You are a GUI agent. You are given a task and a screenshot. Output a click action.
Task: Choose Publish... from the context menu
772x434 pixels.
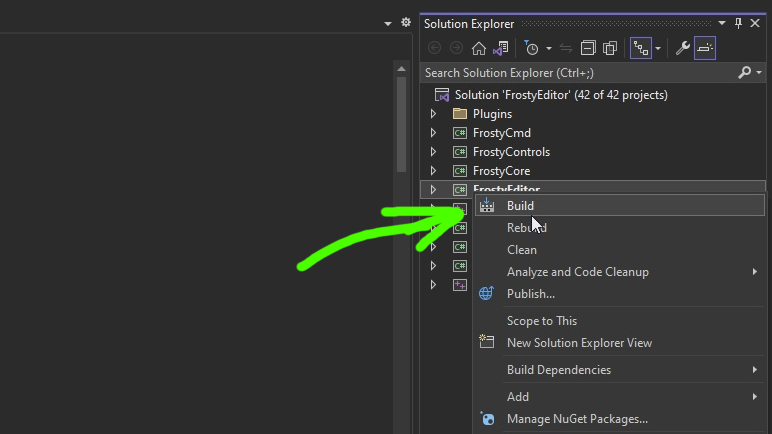(620, 294)
